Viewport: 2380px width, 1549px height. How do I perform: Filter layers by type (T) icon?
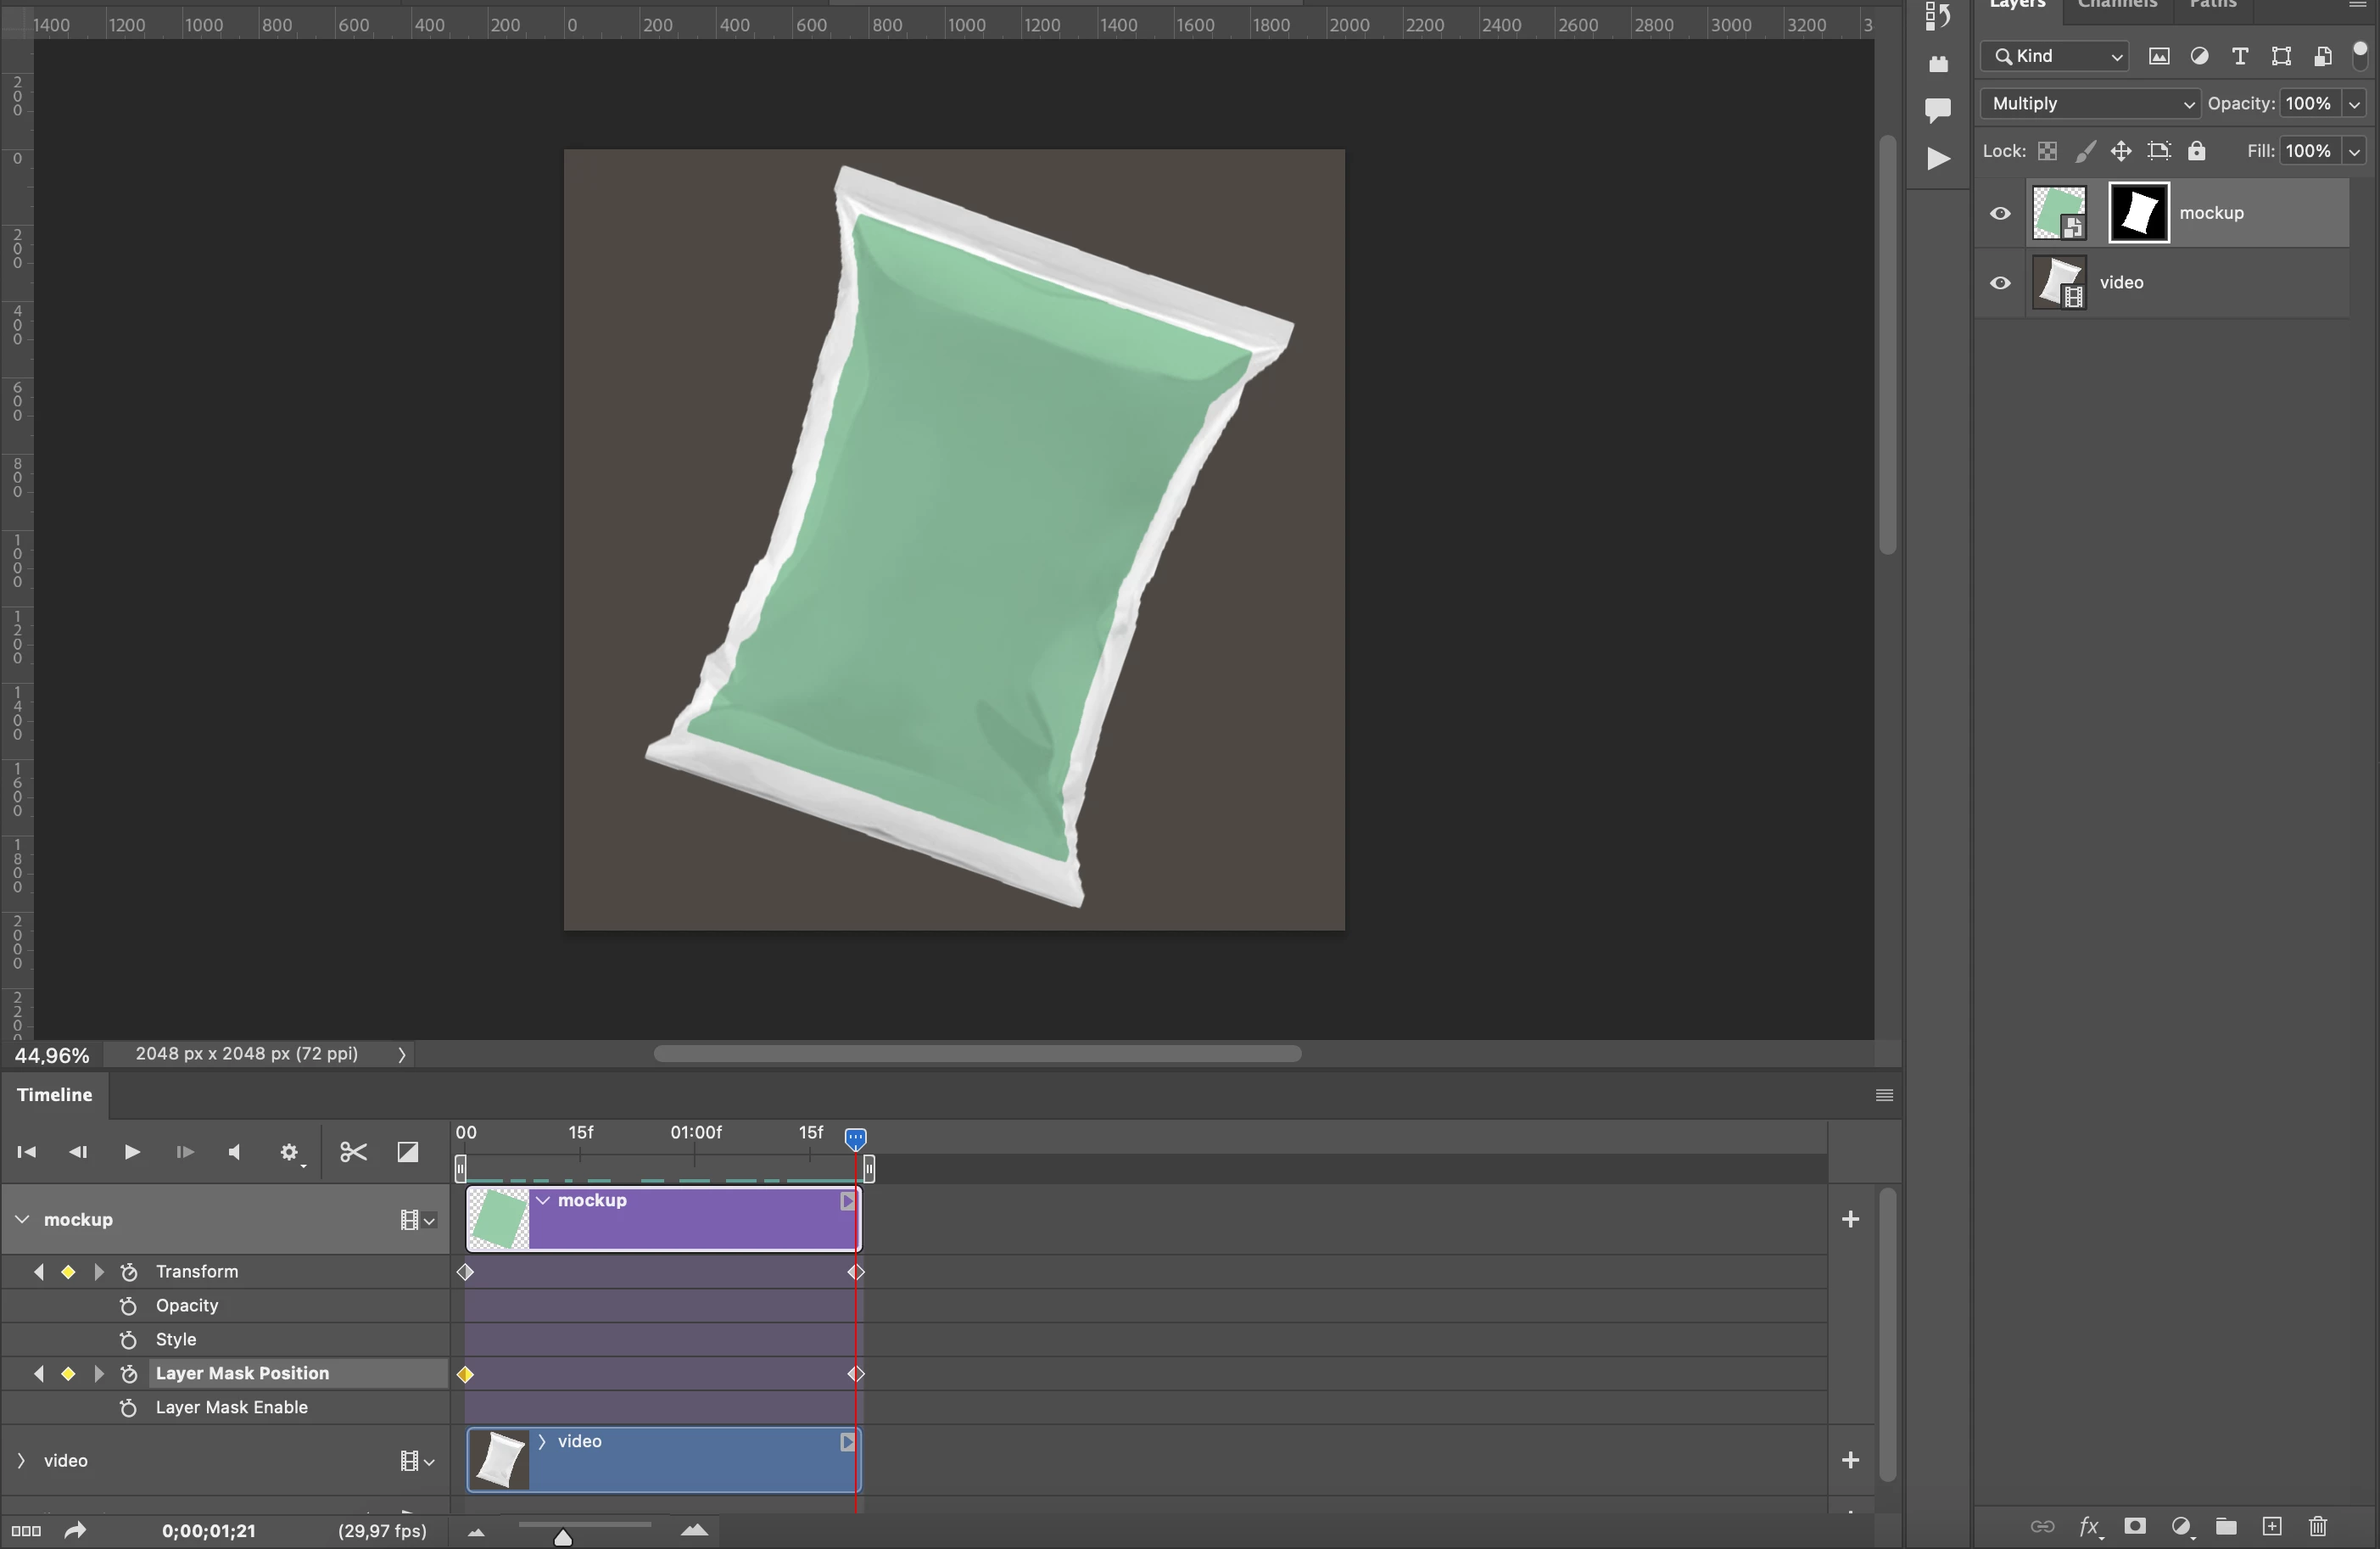click(2240, 56)
